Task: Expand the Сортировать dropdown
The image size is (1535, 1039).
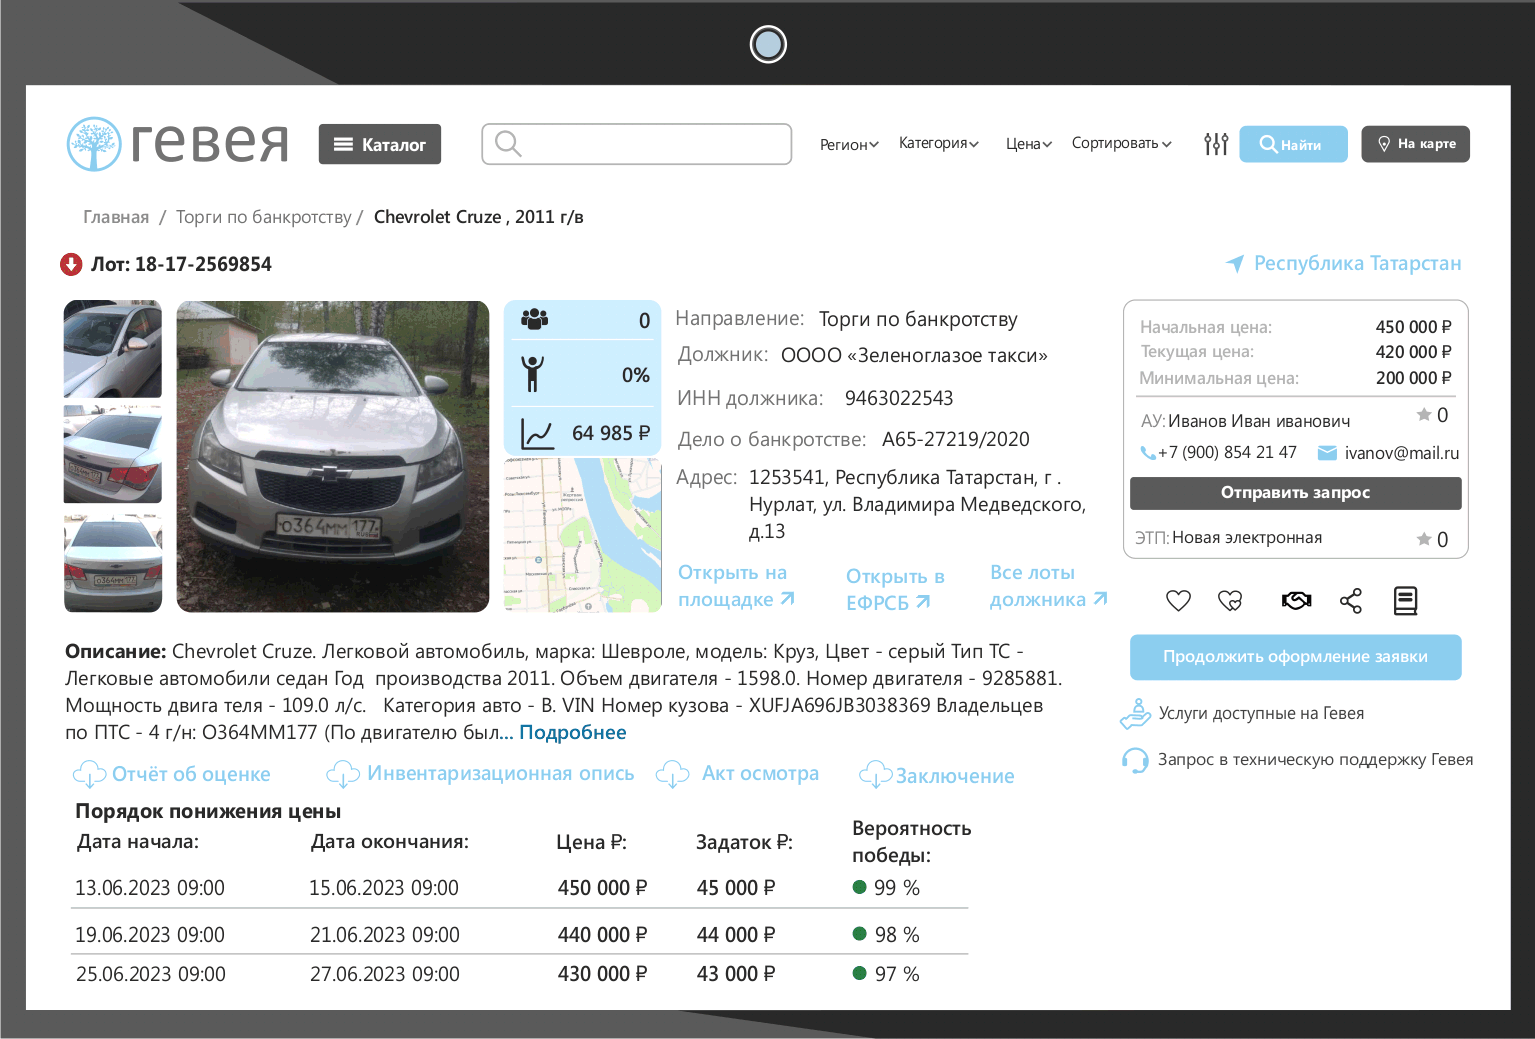Action: point(1121,143)
